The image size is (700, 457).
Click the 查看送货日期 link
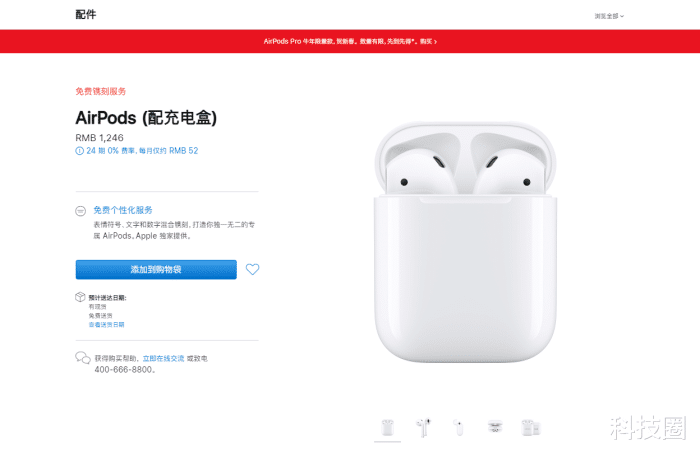(106, 324)
